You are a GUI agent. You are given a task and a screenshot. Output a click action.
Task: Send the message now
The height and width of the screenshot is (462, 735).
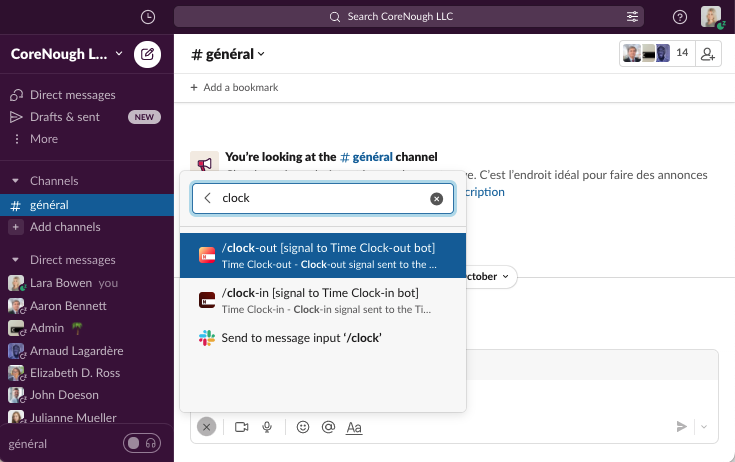(682, 426)
